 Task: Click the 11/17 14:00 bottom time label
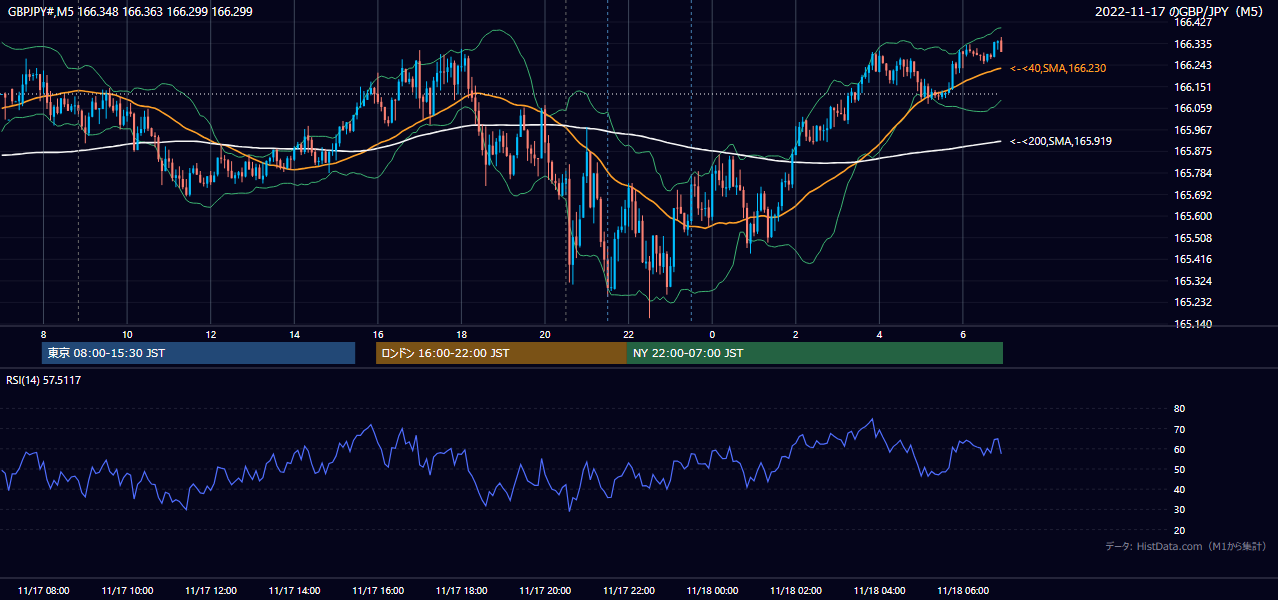[294, 591]
